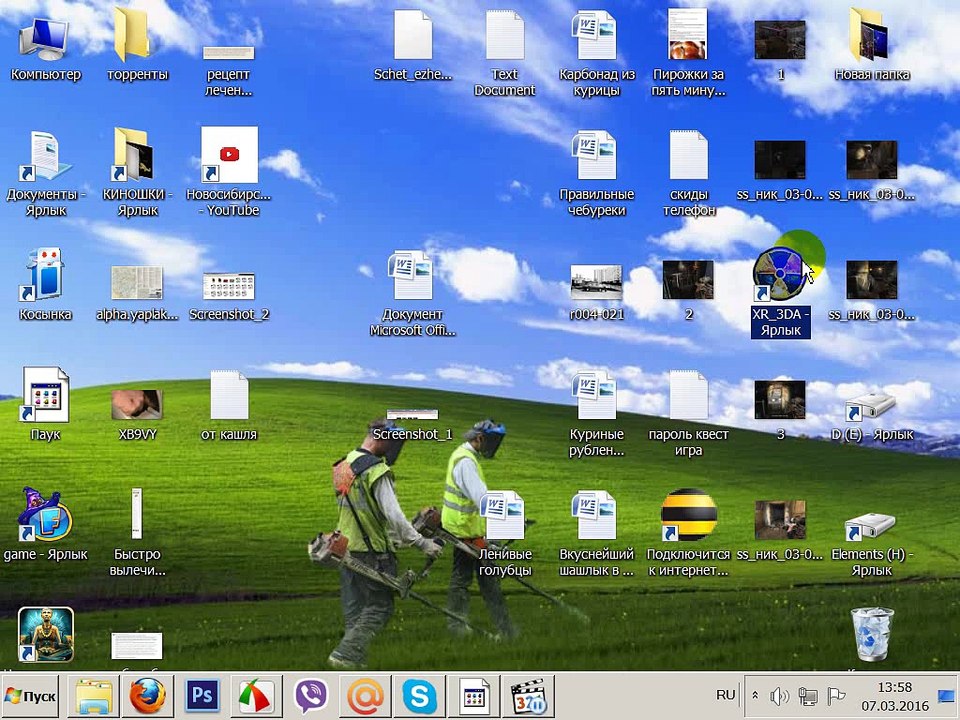
Task: Launch Firefox from the taskbar
Action: click(x=148, y=696)
